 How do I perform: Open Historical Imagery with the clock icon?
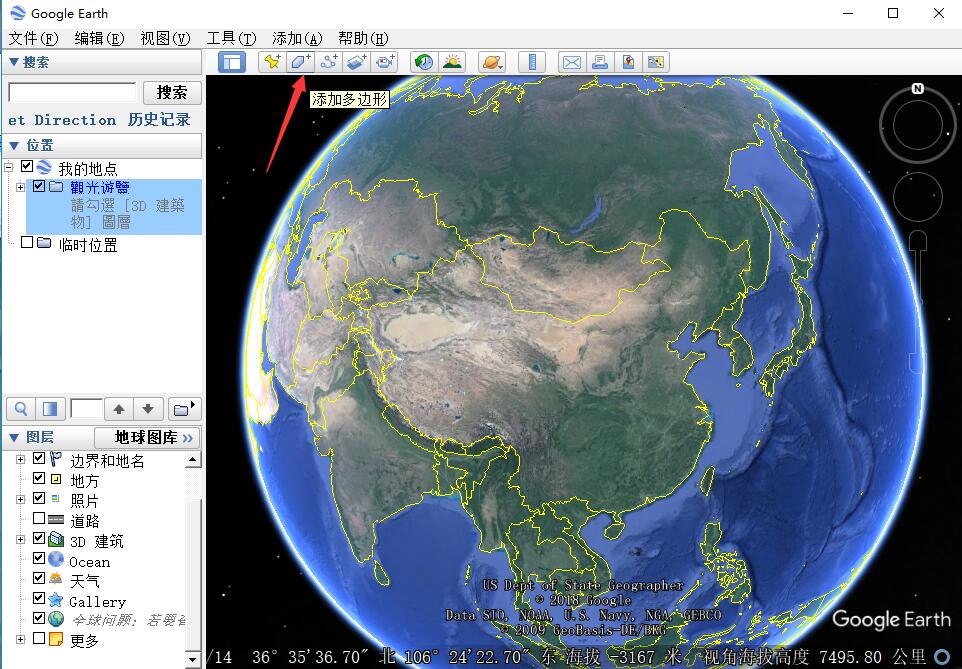(x=422, y=61)
